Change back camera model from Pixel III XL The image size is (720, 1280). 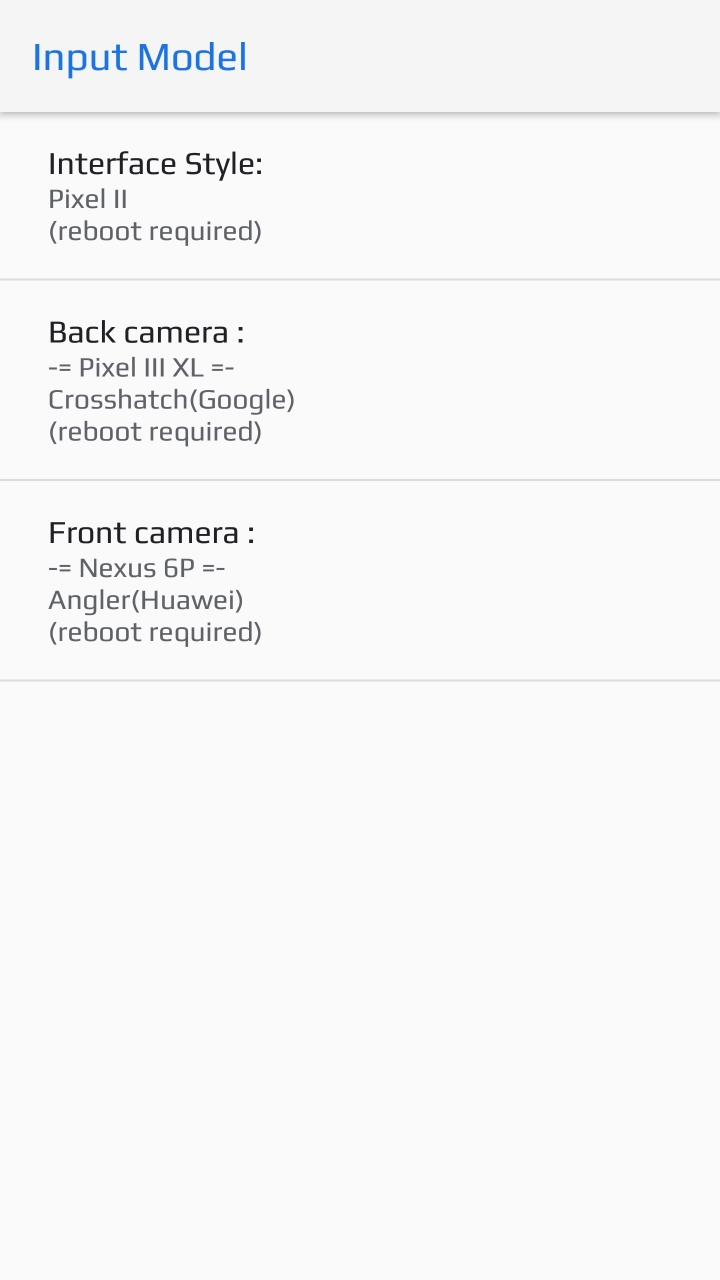(x=360, y=380)
